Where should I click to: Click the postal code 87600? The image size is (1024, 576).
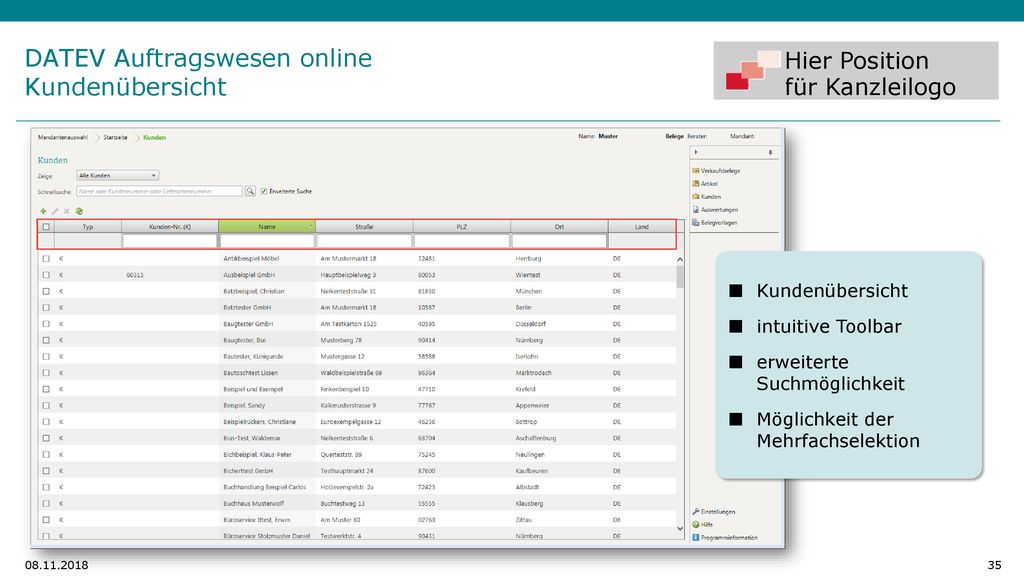point(426,471)
